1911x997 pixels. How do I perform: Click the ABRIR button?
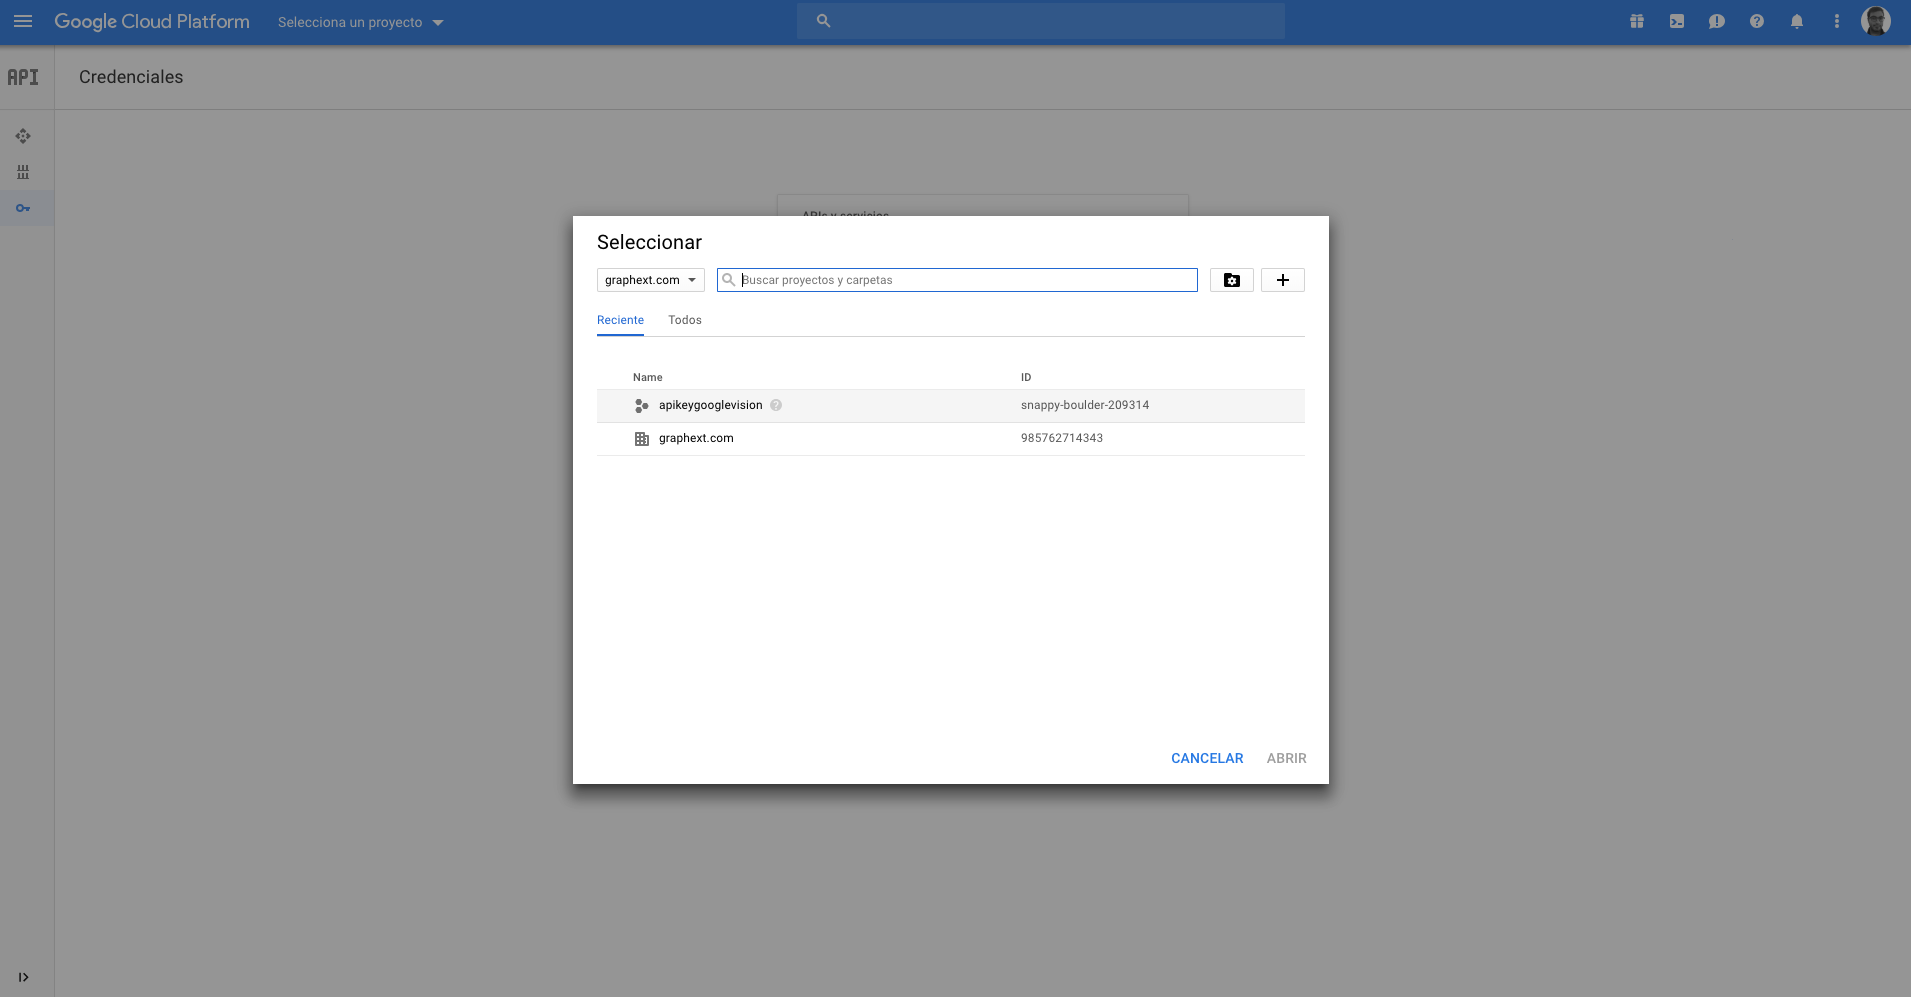[x=1286, y=758]
